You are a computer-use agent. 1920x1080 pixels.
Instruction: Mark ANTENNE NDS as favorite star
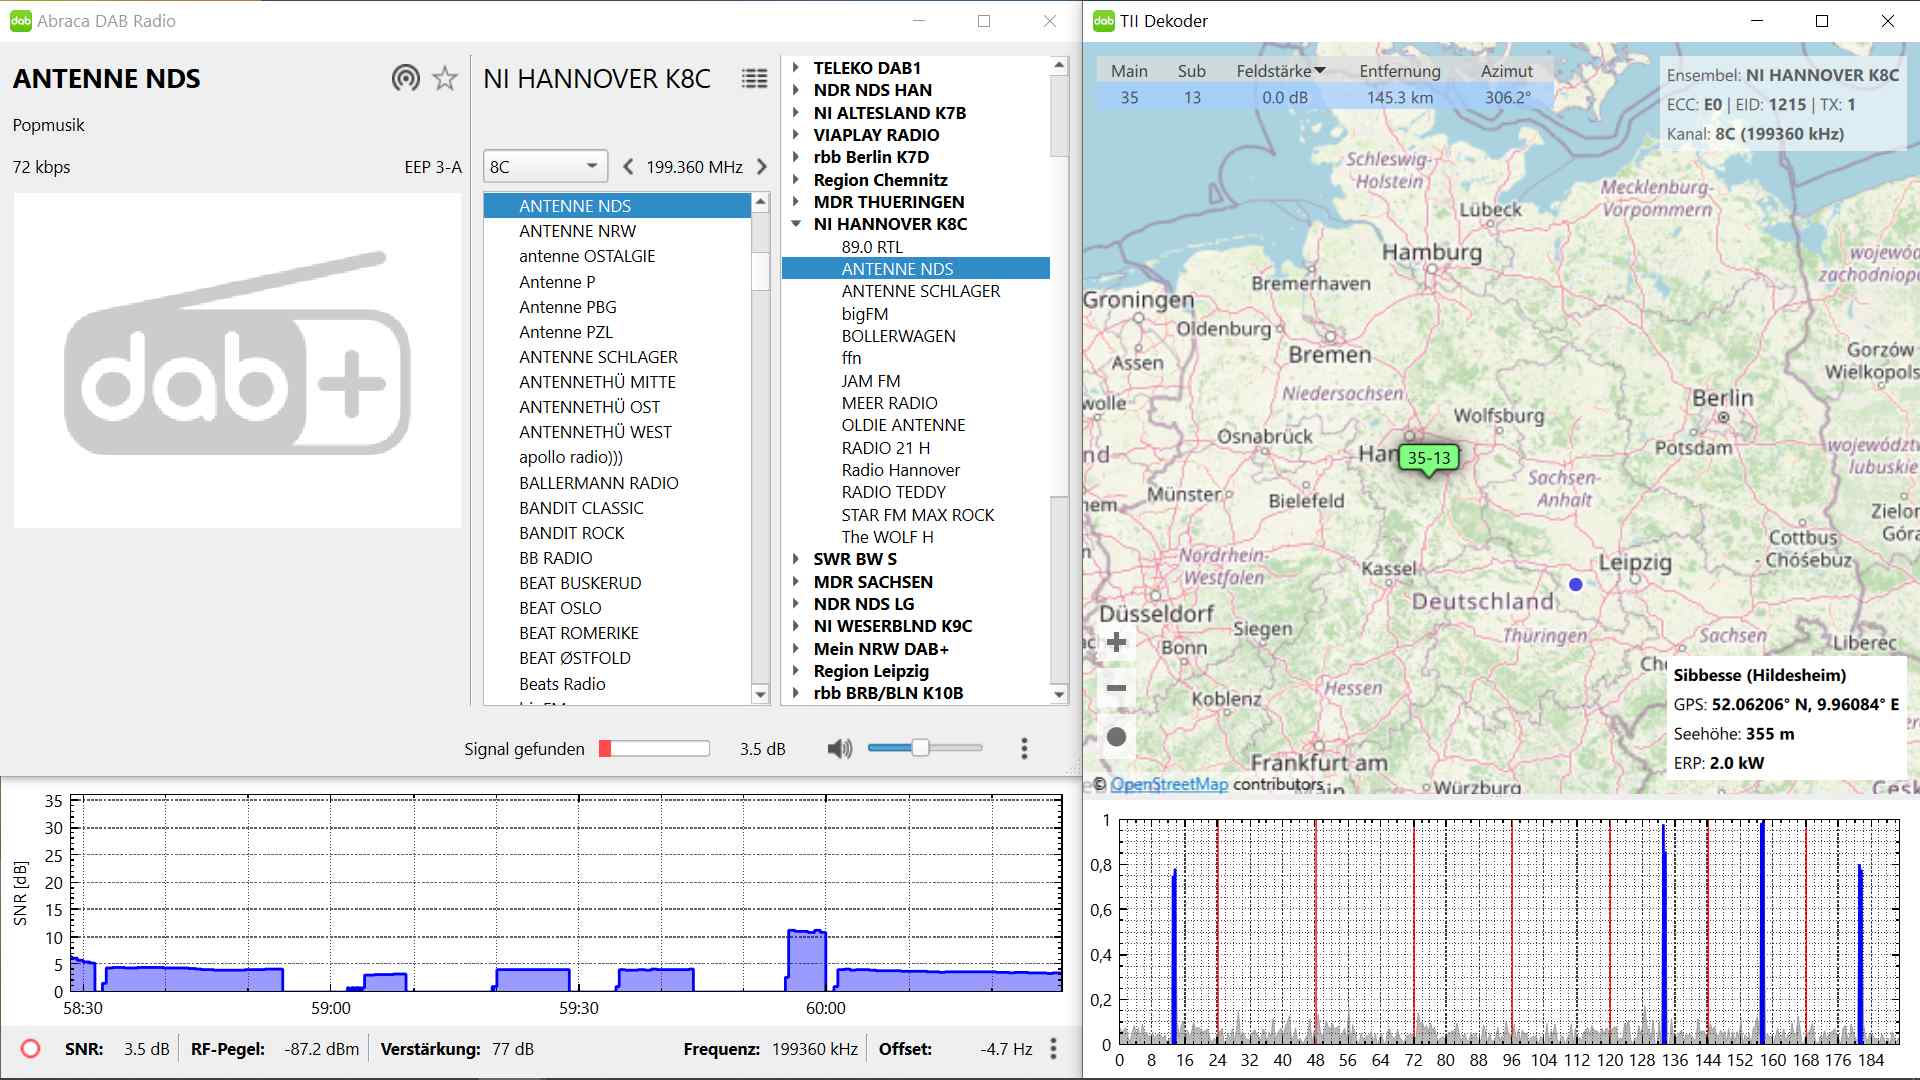445,78
